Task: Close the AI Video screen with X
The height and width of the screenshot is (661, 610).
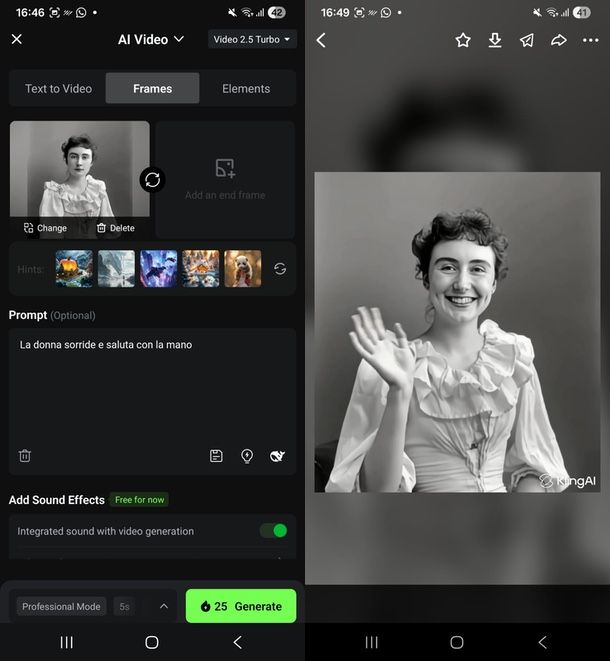Action: coord(17,39)
